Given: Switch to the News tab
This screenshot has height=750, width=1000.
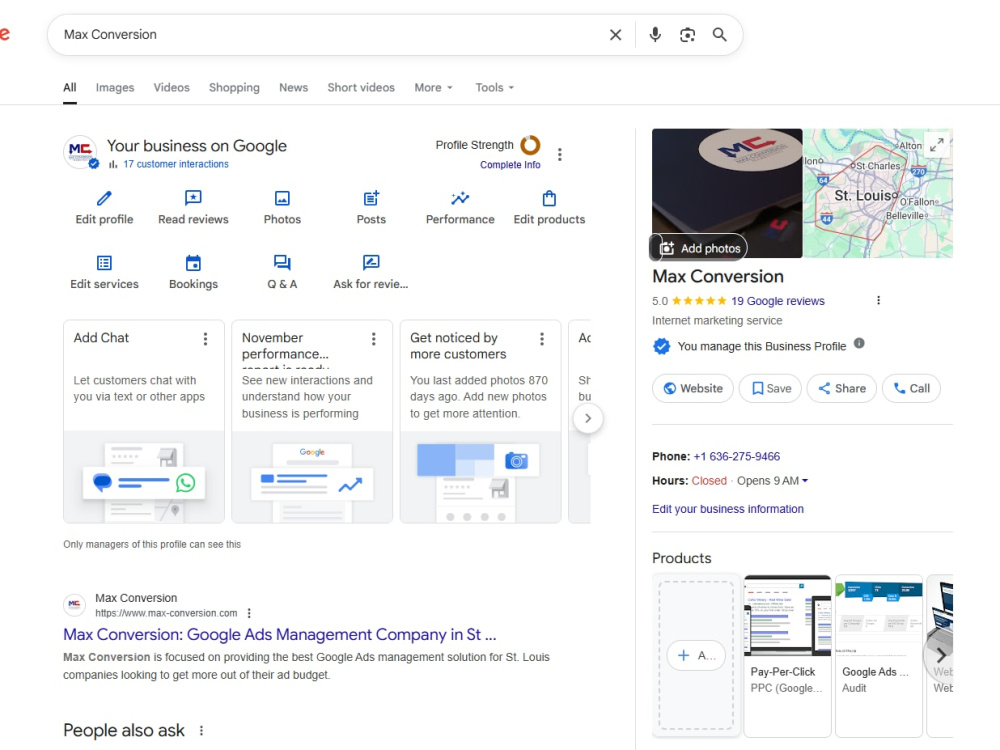Looking at the screenshot, I should 293,87.
